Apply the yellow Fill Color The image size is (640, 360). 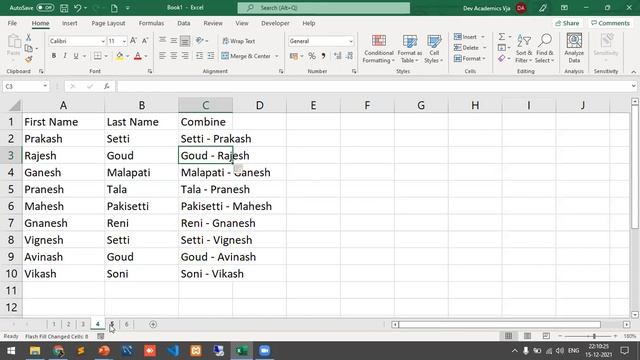[x=120, y=56]
